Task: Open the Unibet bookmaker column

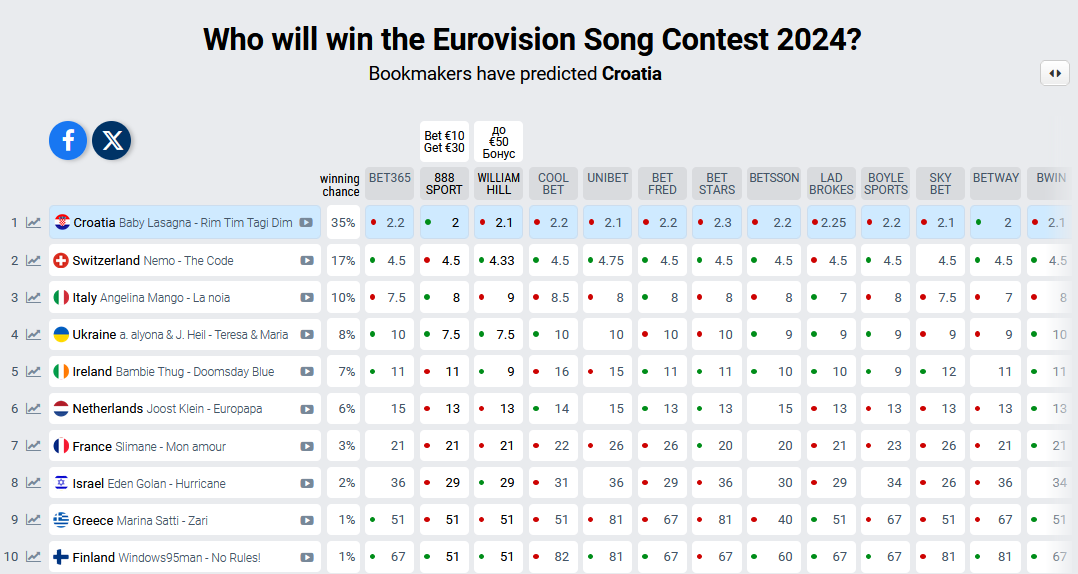Action: point(607,179)
